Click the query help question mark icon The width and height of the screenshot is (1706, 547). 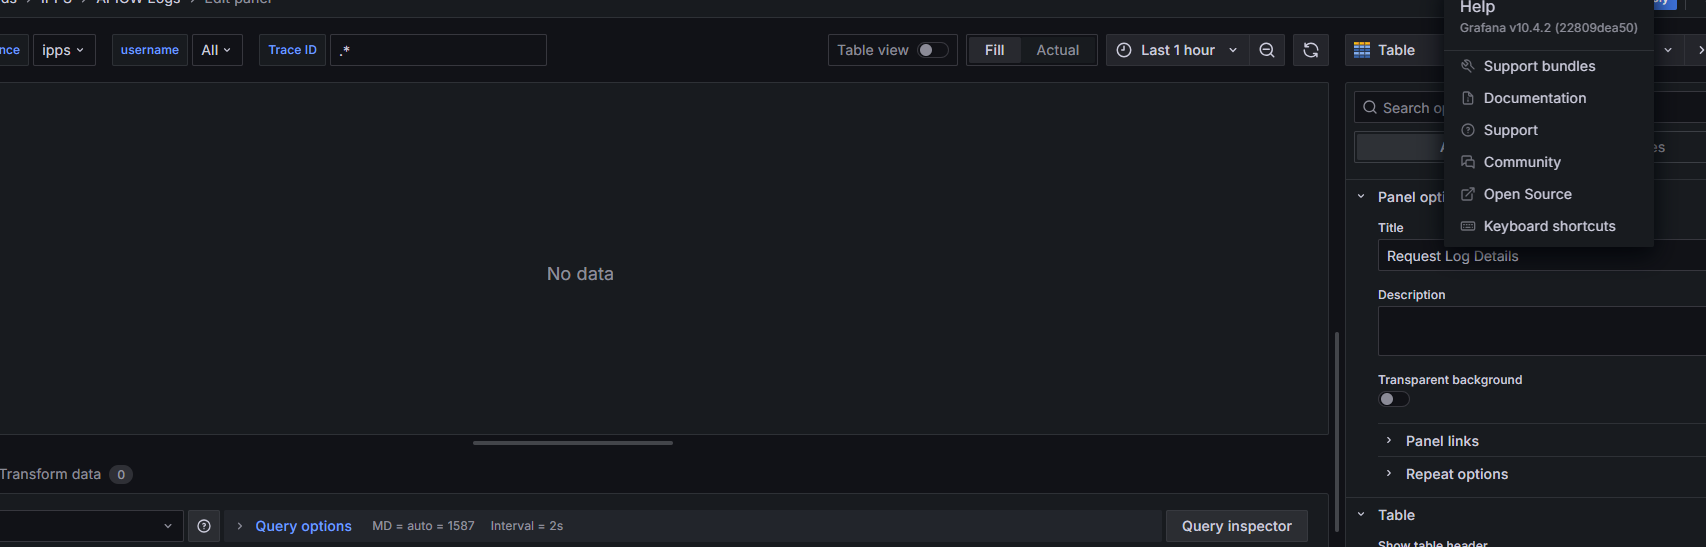204,526
